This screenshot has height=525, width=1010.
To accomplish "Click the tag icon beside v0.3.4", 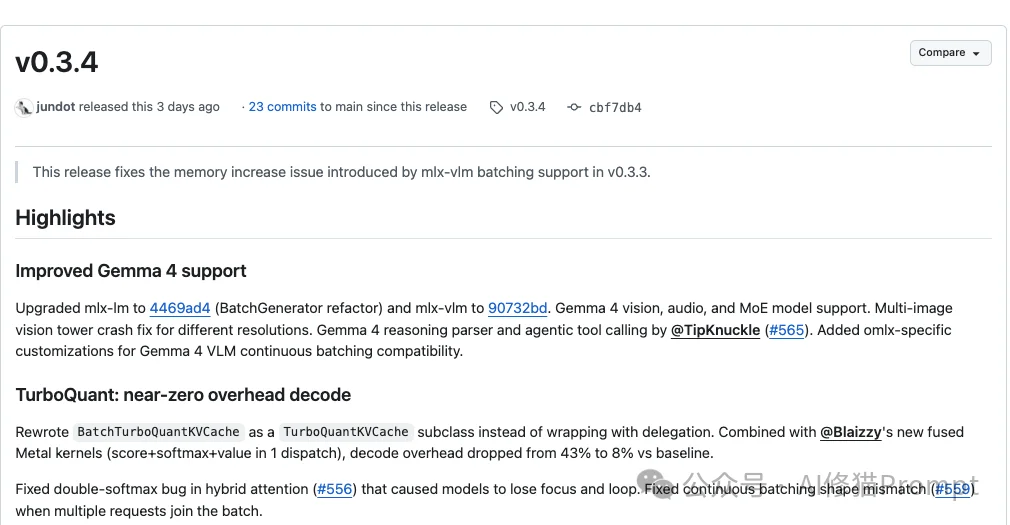I will click(x=496, y=107).
